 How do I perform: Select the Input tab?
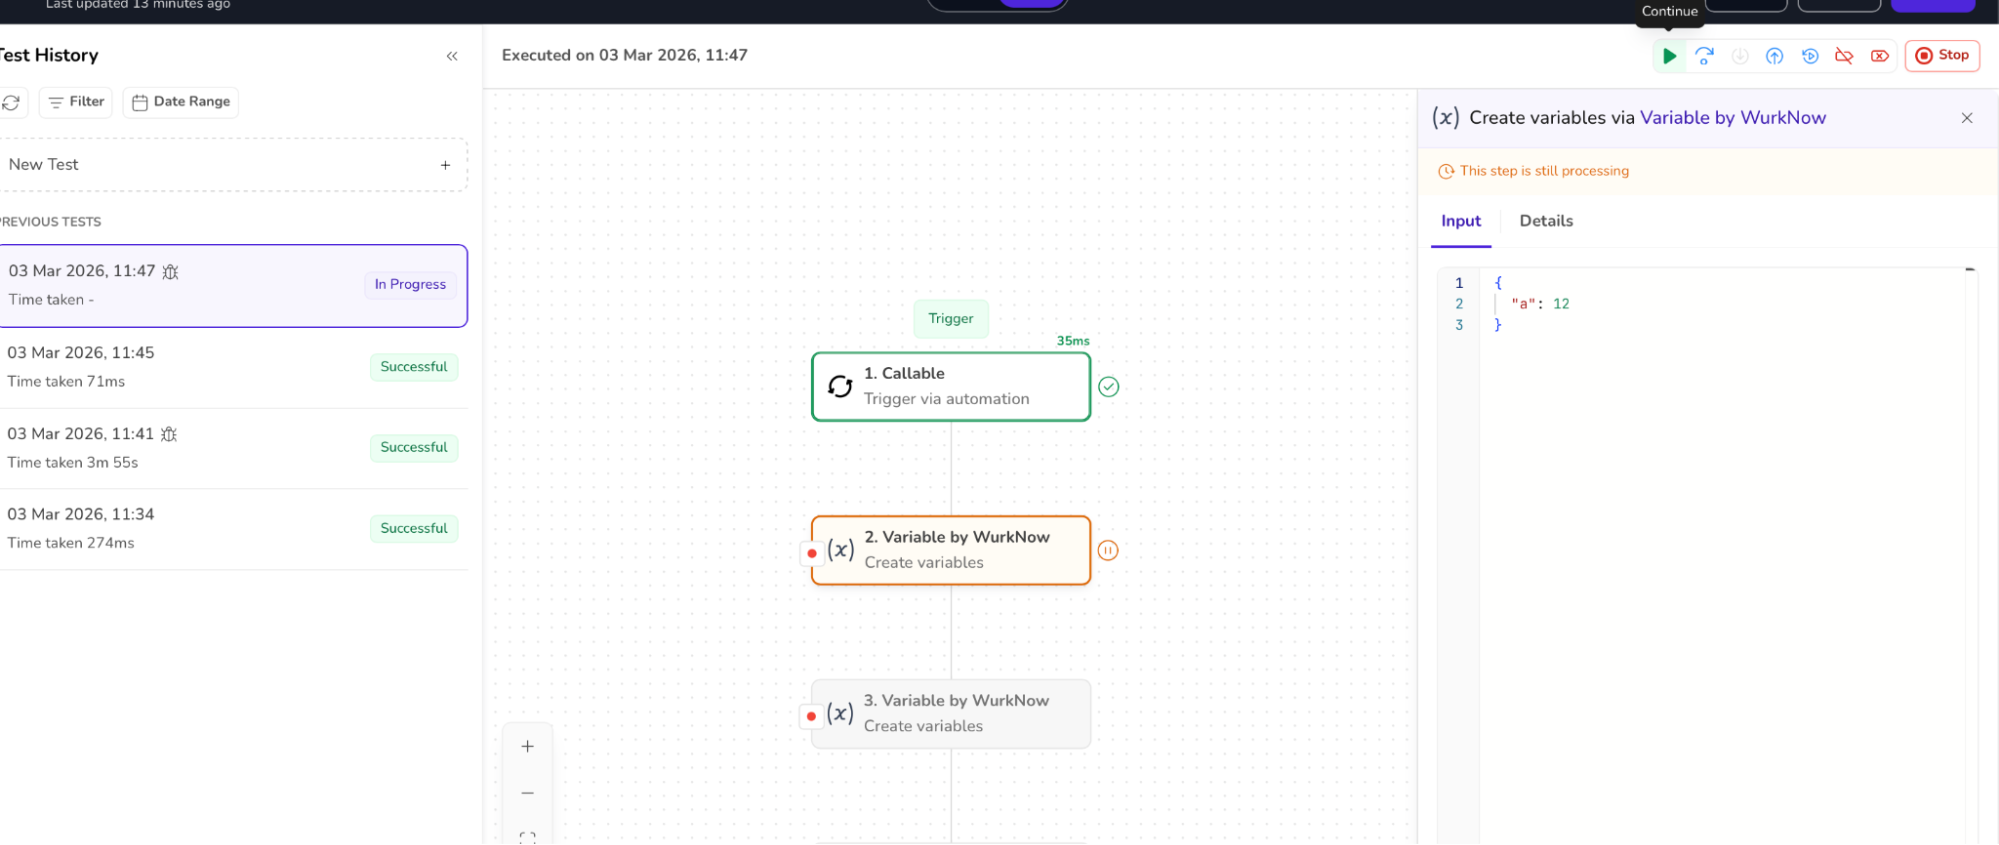1460,221
